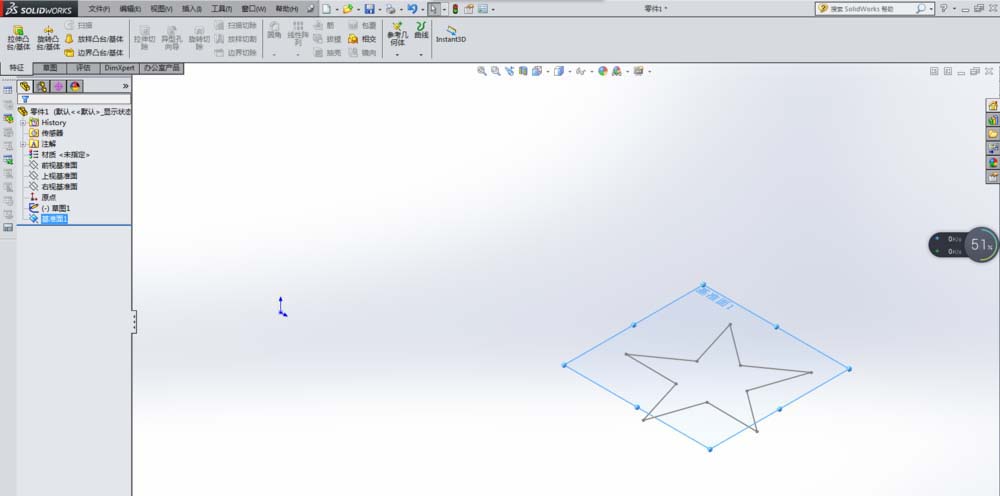This screenshot has height=496, width=1000.
Task: Expand the 注解 annotations tree node
Action: pos(24,144)
